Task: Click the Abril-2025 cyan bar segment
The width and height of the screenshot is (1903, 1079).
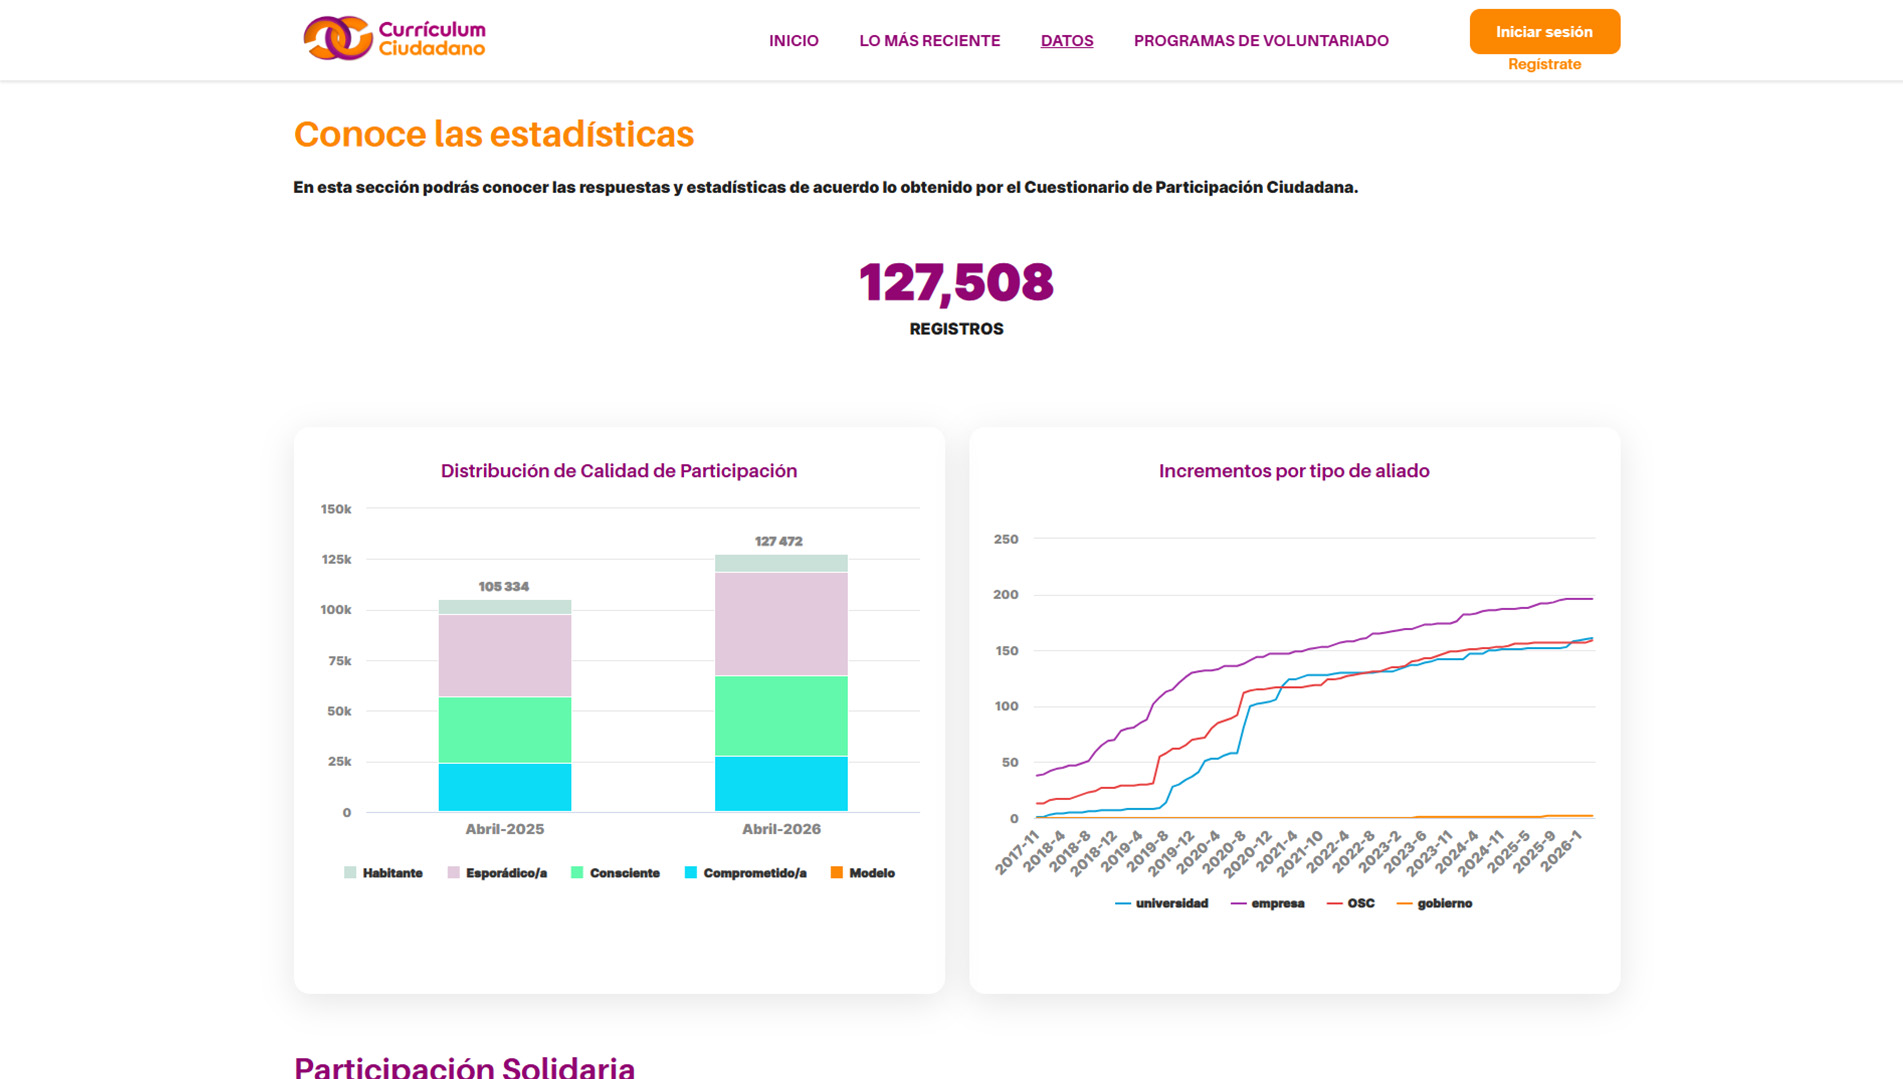Action: 504,787
